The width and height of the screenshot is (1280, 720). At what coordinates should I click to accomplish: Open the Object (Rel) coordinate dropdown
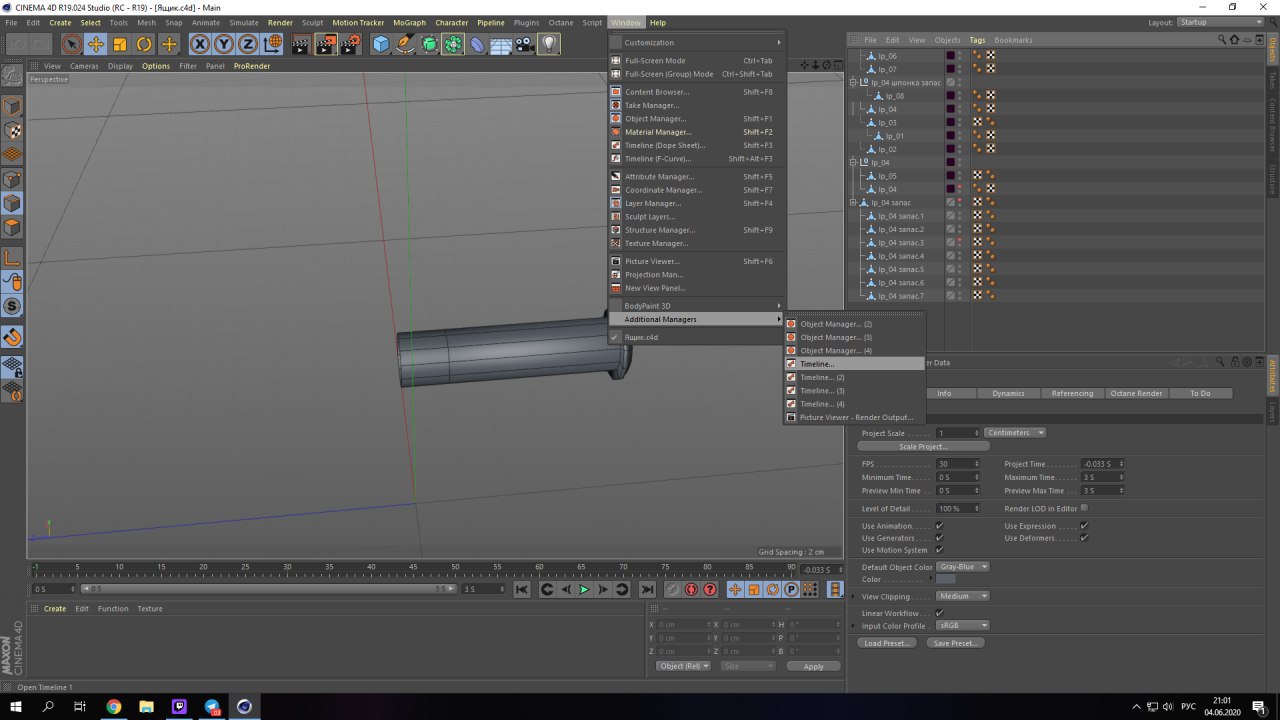(683, 666)
